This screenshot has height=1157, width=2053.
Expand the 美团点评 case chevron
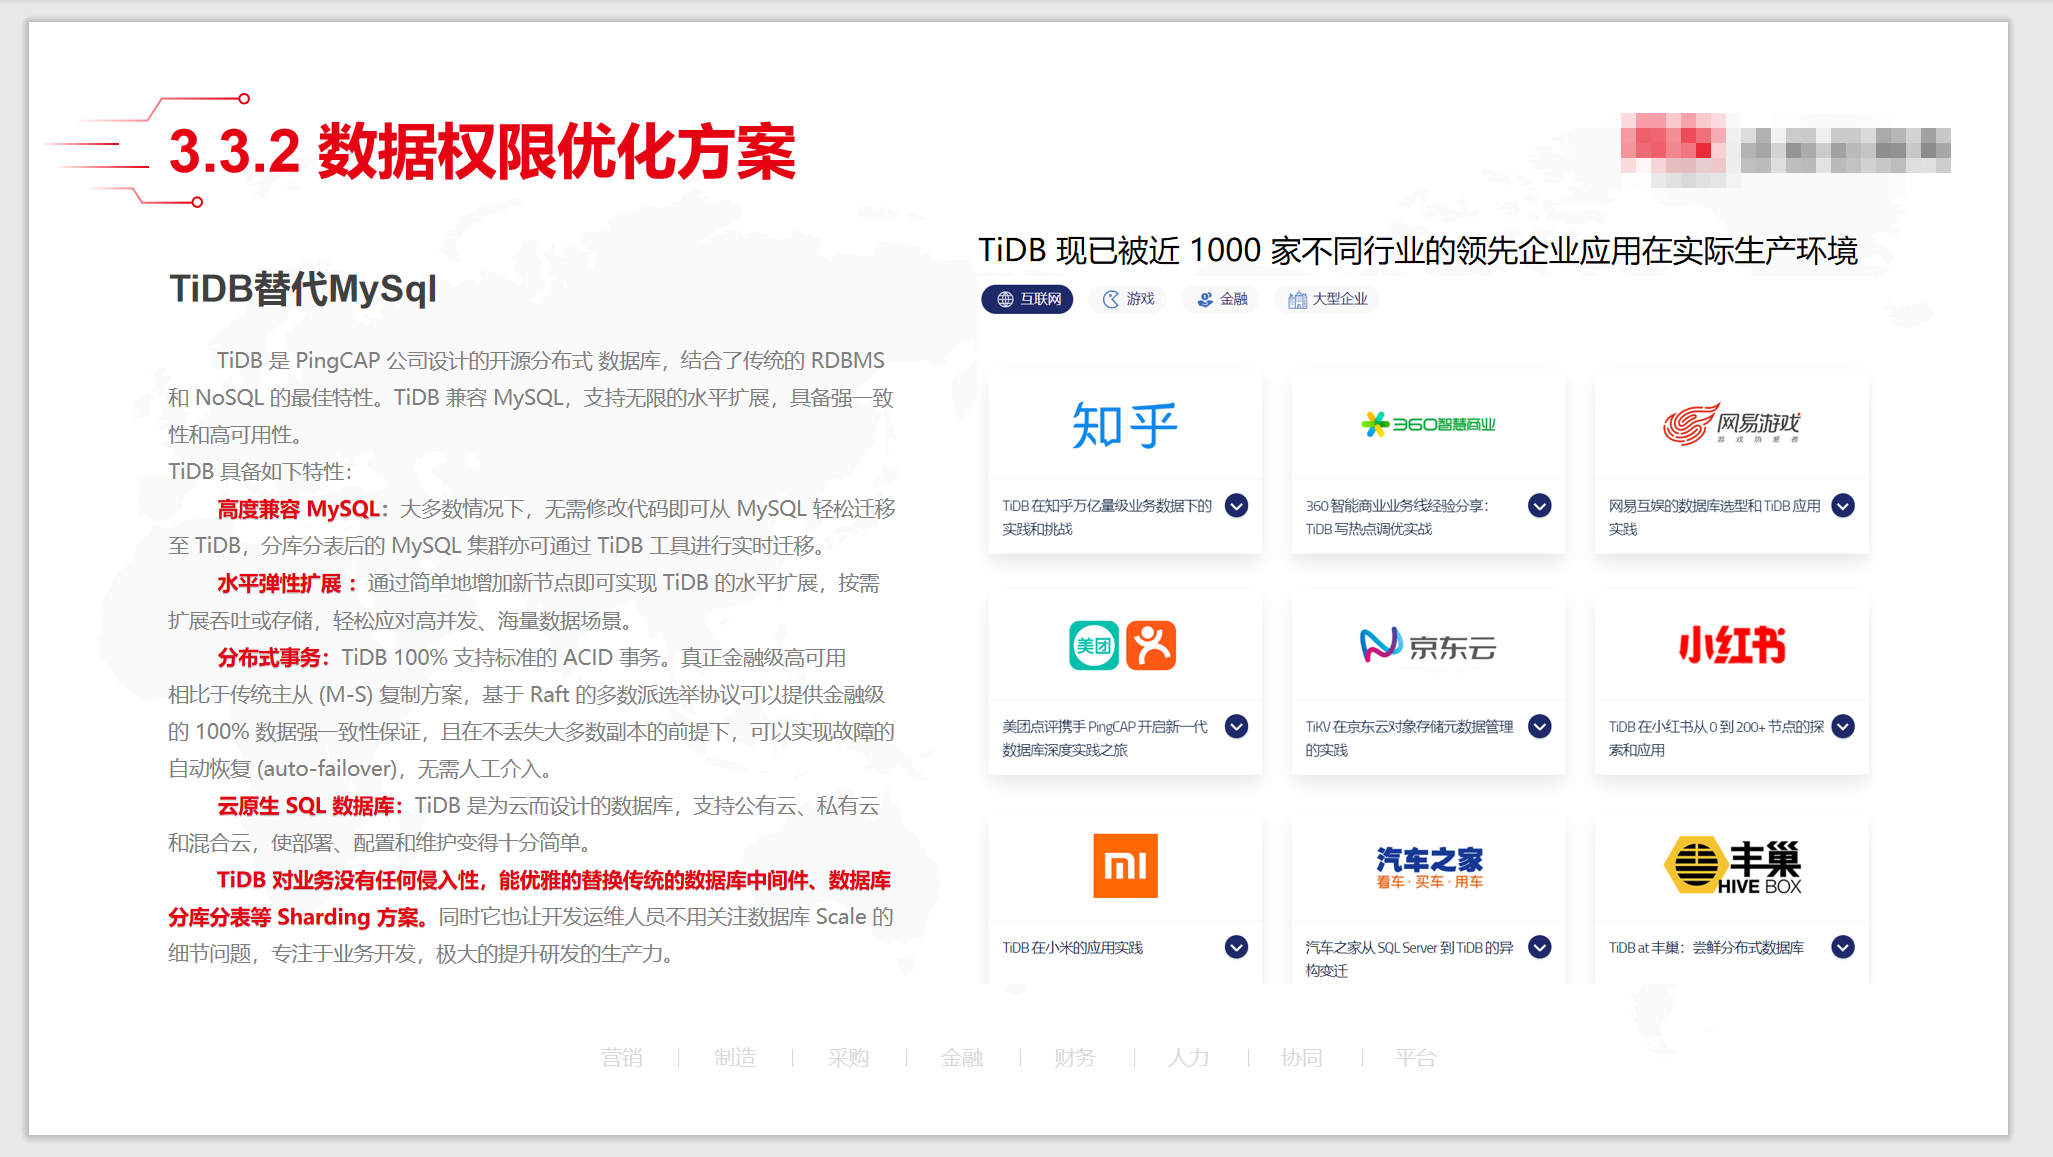[x=1237, y=727]
